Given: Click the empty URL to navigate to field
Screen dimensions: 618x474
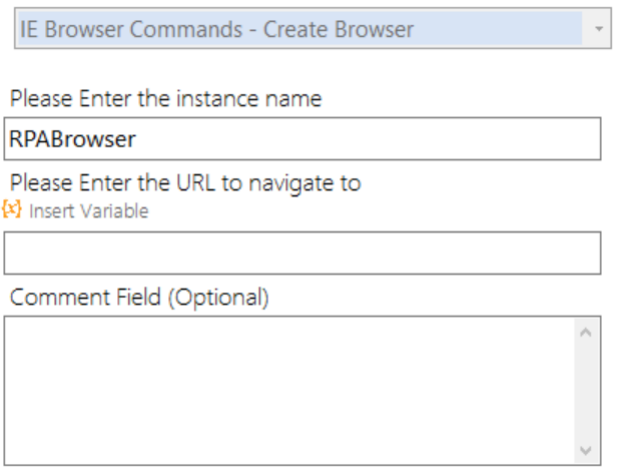Looking at the screenshot, I should click(x=302, y=253).
